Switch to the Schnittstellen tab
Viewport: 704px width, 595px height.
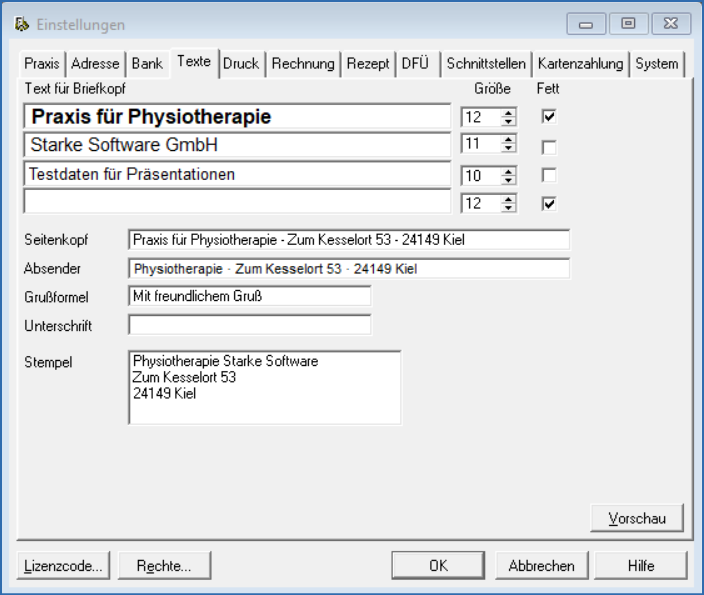(486, 64)
